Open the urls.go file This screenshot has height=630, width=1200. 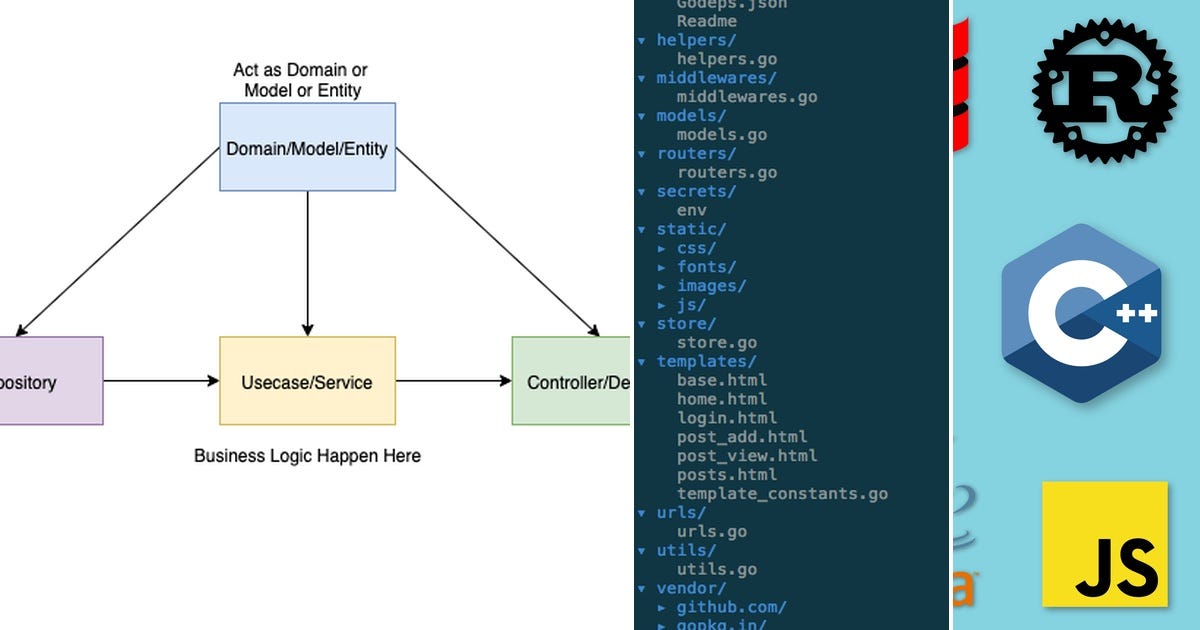coord(712,532)
